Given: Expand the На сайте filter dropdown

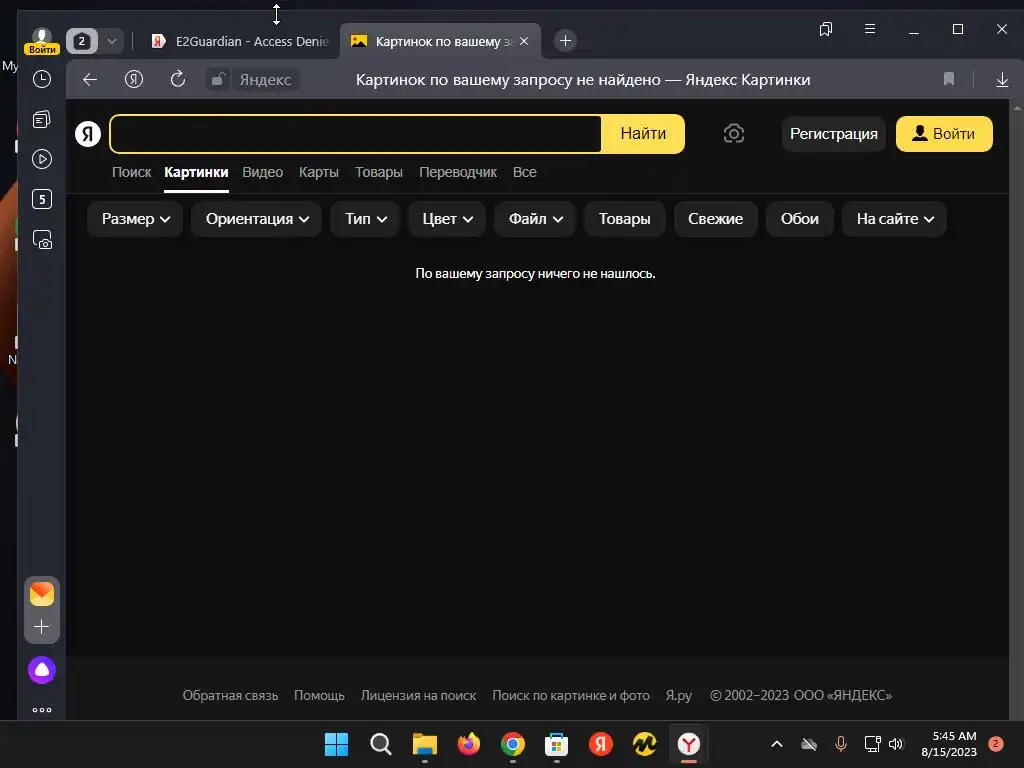Looking at the screenshot, I should coord(894,219).
